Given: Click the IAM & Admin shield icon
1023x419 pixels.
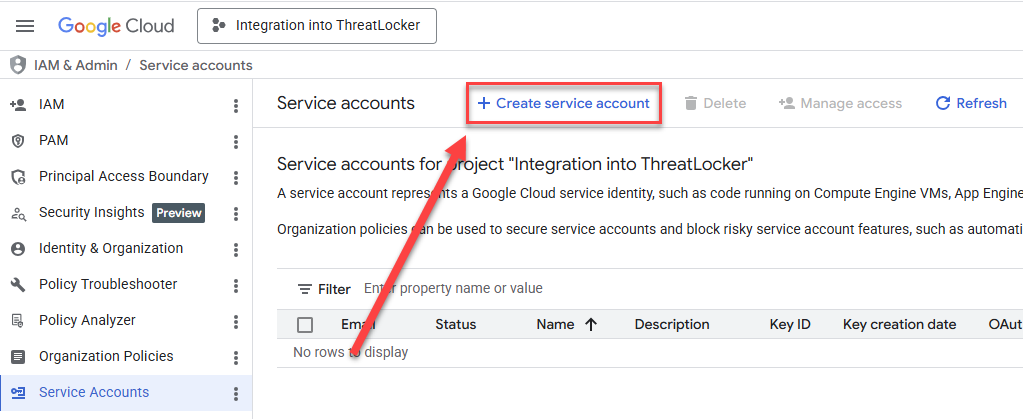Looking at the screenshot, I should click(18, 65).
